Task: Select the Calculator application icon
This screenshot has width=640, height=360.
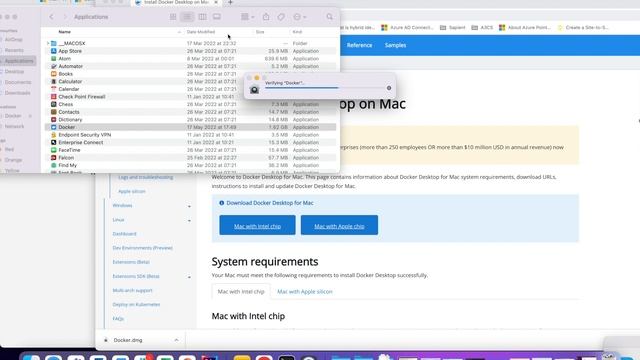Action: pyautogui.click(x=53, y=82)
